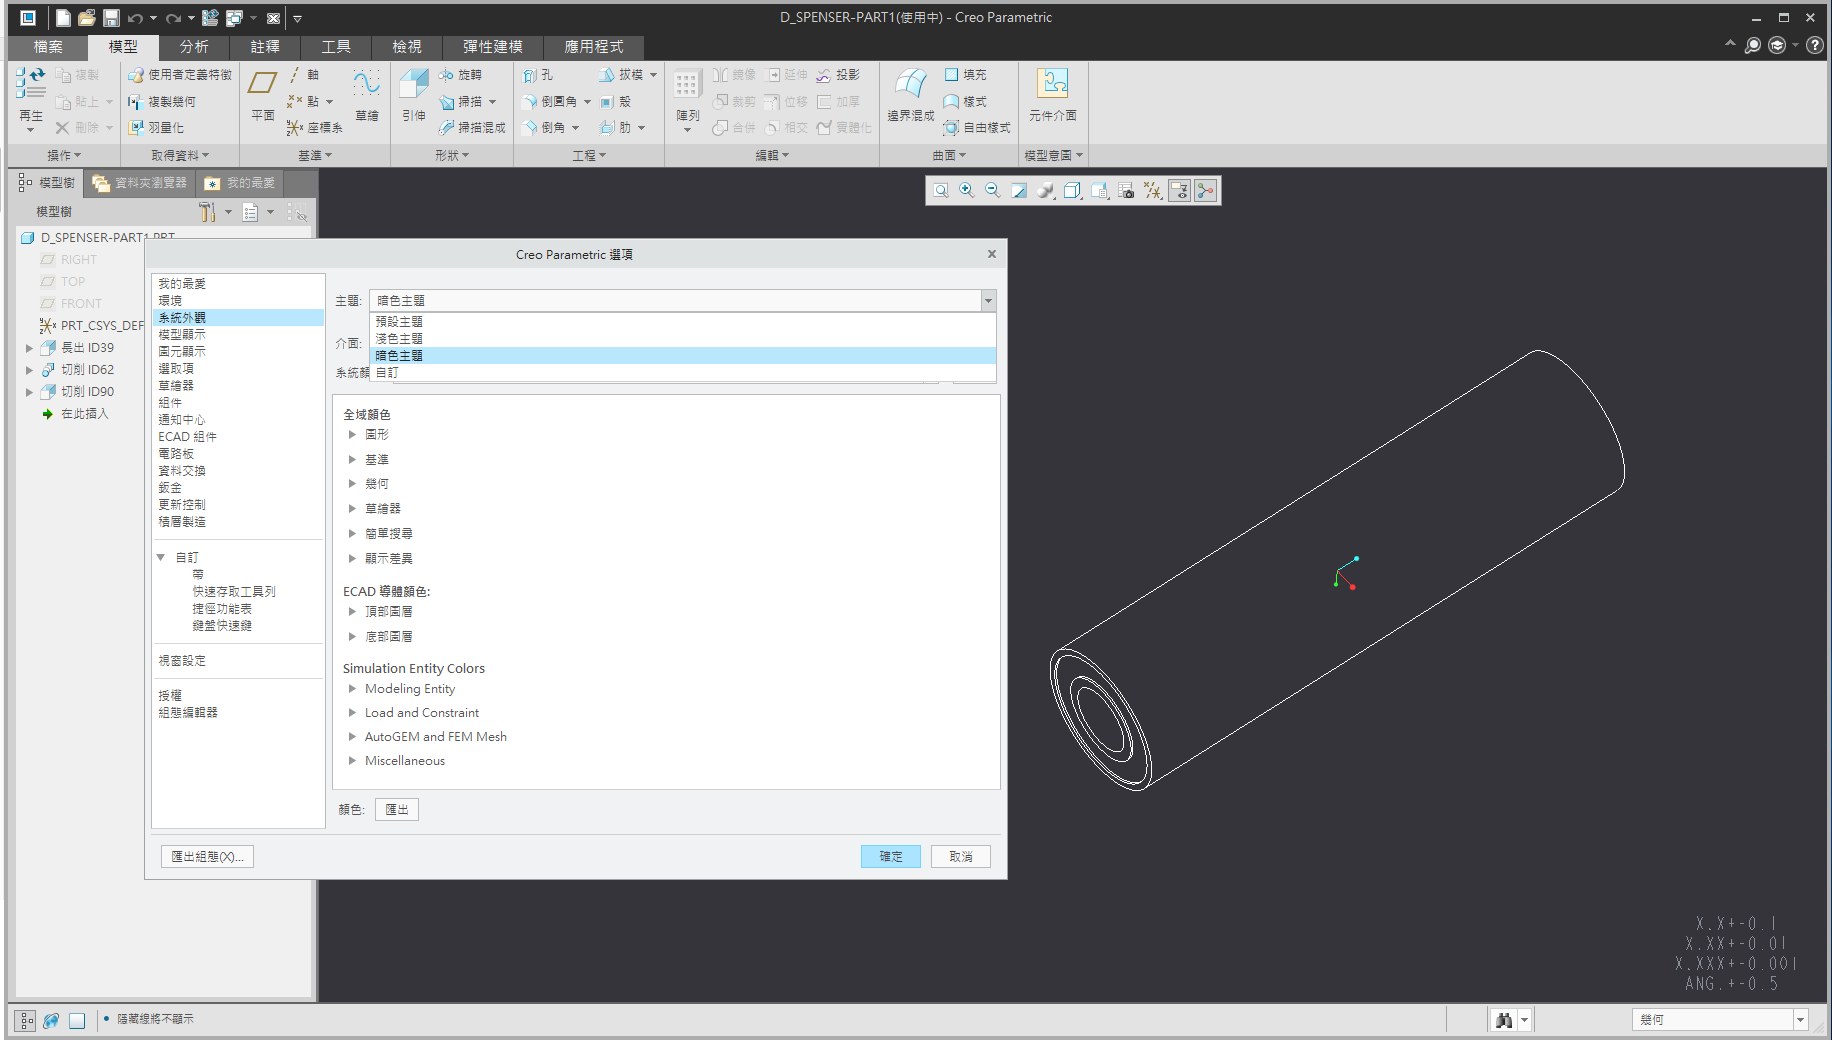Click the Refit view icon
This screenshot has height=1040, width=1832.
click(941, 191)
